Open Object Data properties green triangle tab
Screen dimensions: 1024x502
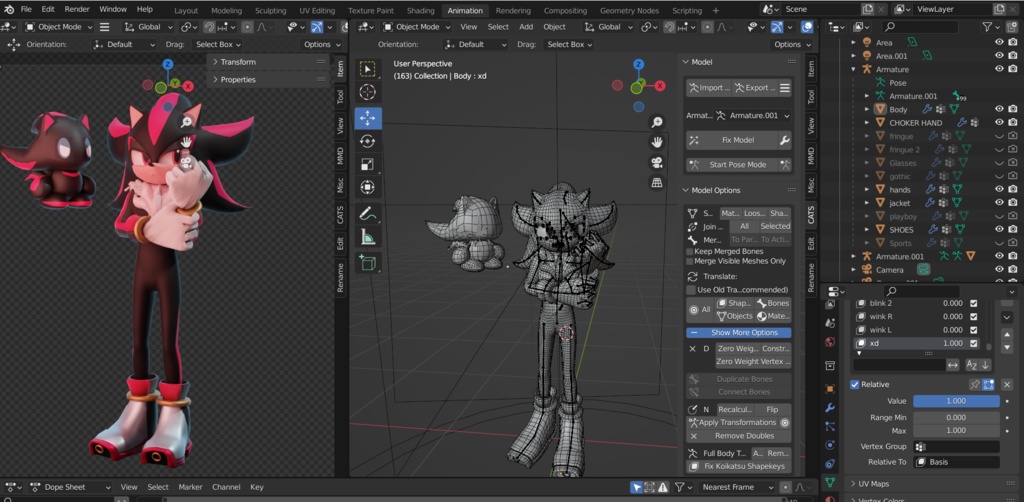(830, 482)
